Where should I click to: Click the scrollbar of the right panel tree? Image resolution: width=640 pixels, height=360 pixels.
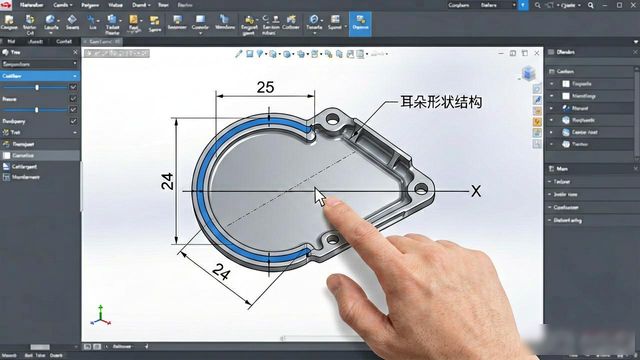coord(637,114)
